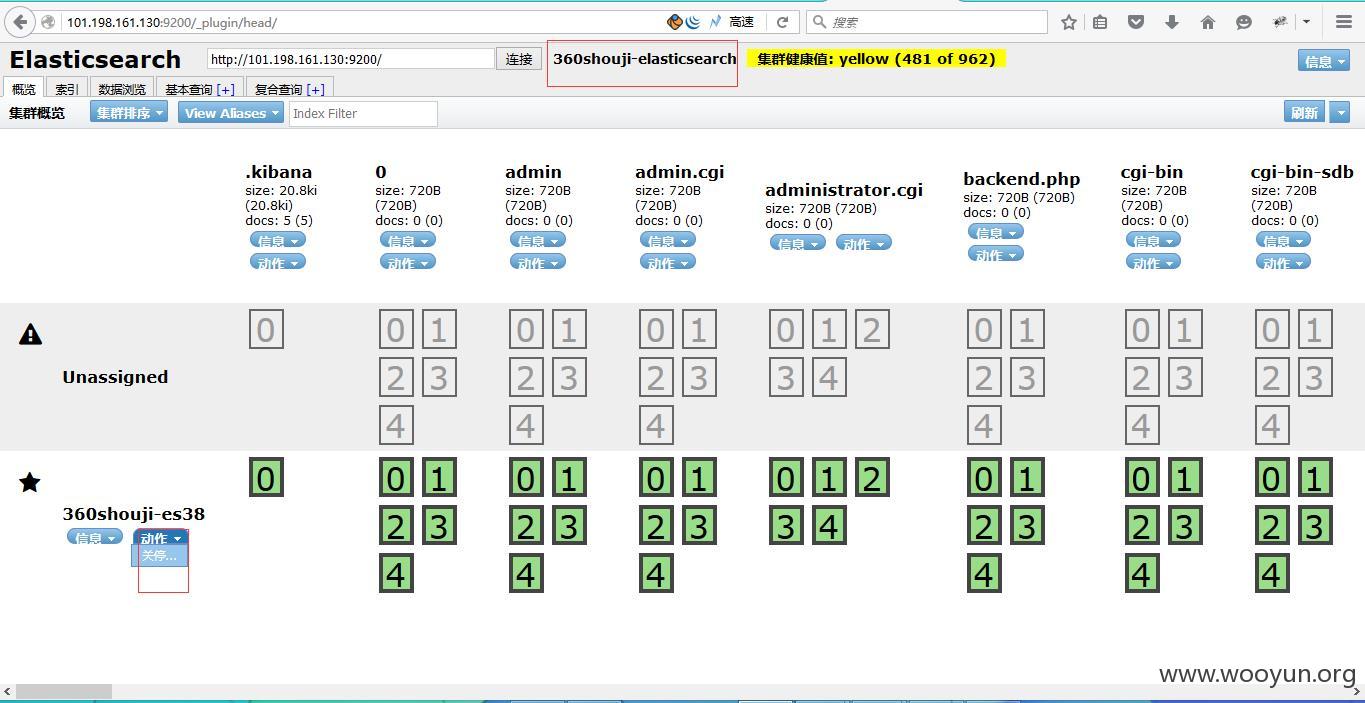Click the Unassigned row label

point(115,377)
